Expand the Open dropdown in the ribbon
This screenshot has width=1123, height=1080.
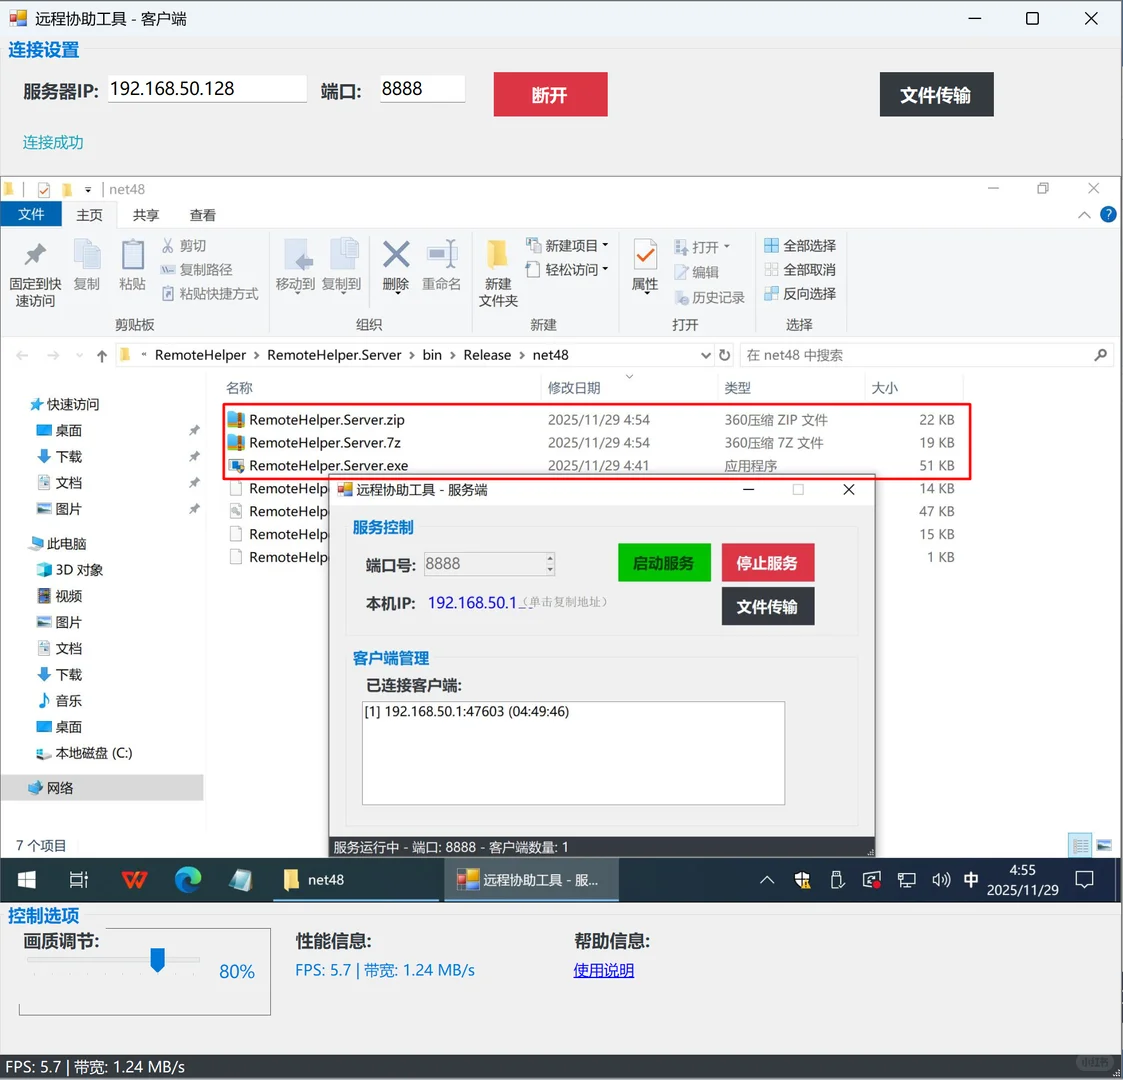click(726, 246)
